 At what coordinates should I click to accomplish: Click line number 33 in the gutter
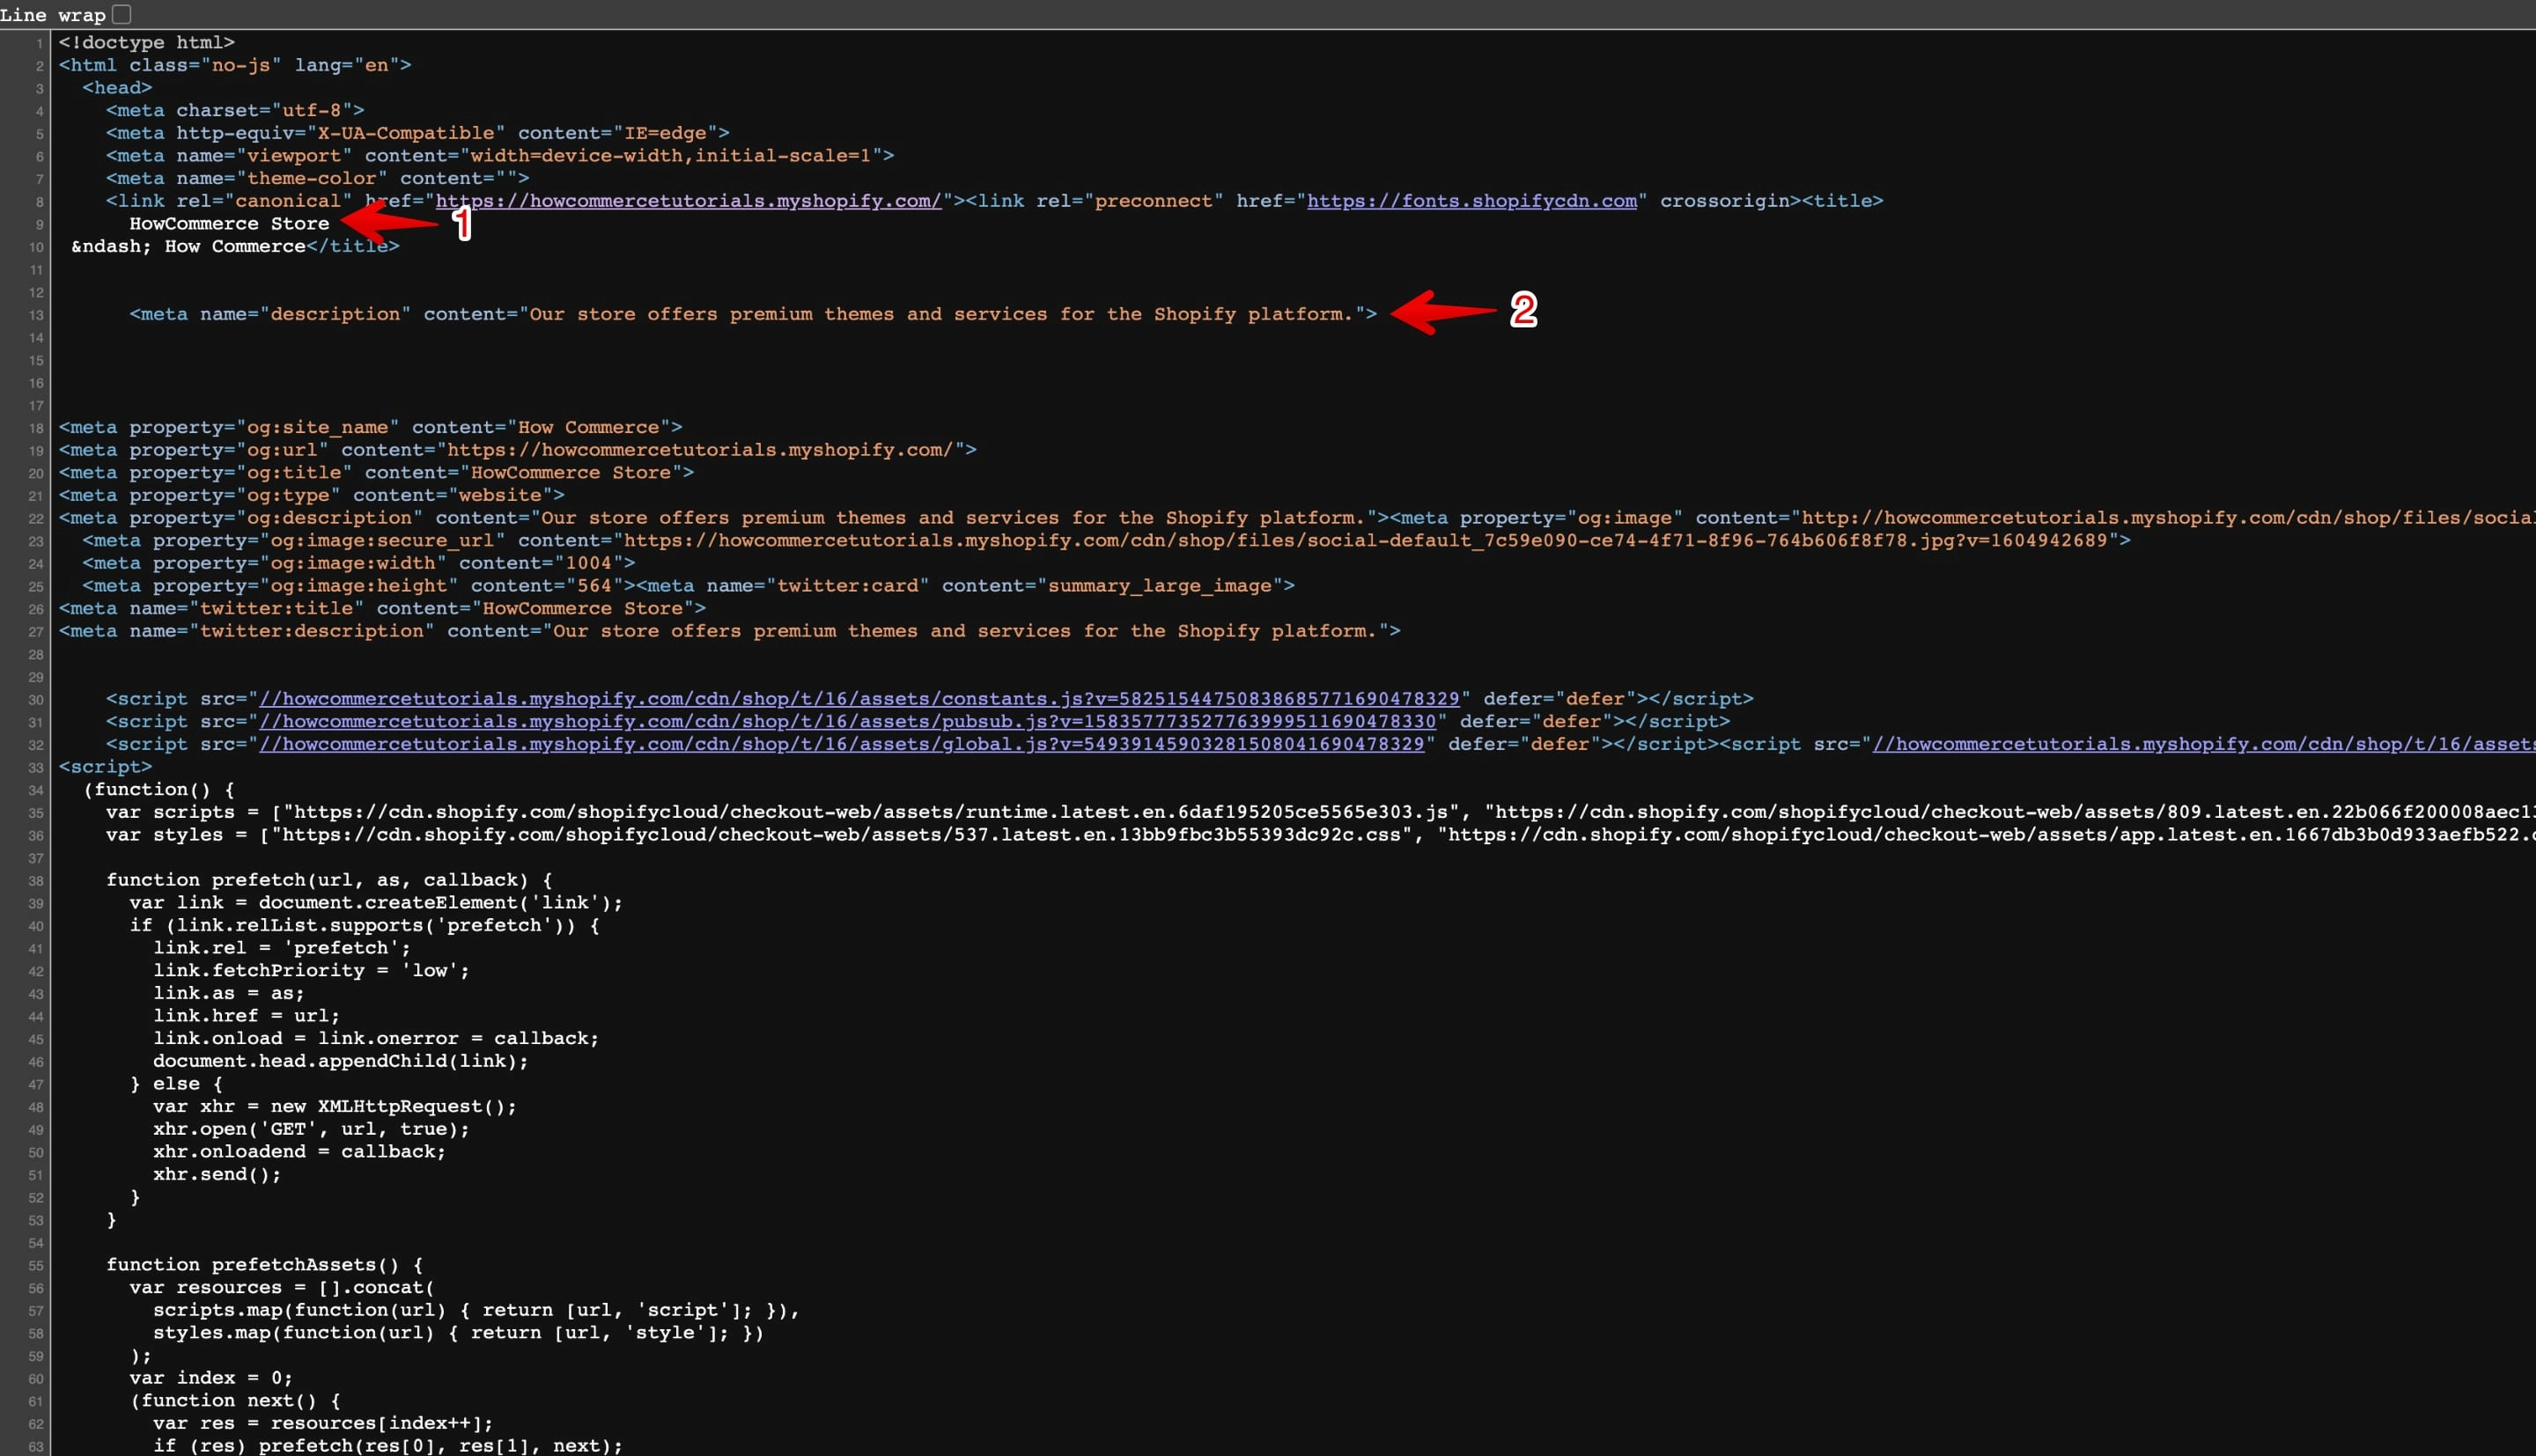click(36, 768)
